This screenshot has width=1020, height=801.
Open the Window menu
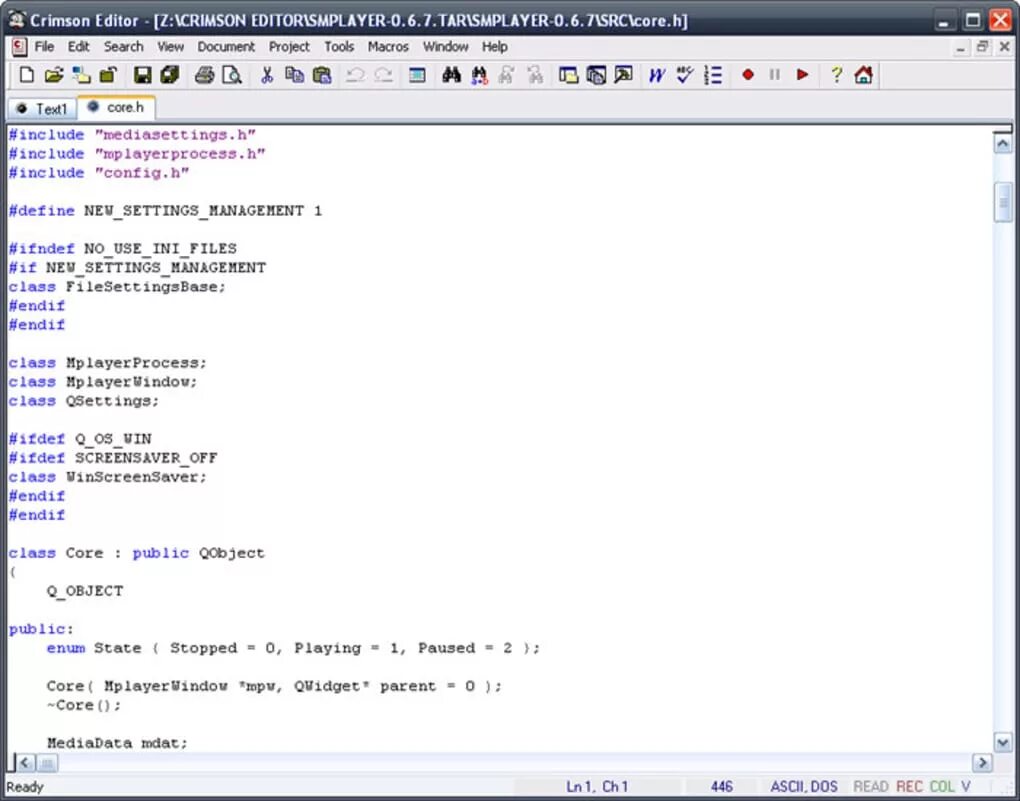point(446,47)
